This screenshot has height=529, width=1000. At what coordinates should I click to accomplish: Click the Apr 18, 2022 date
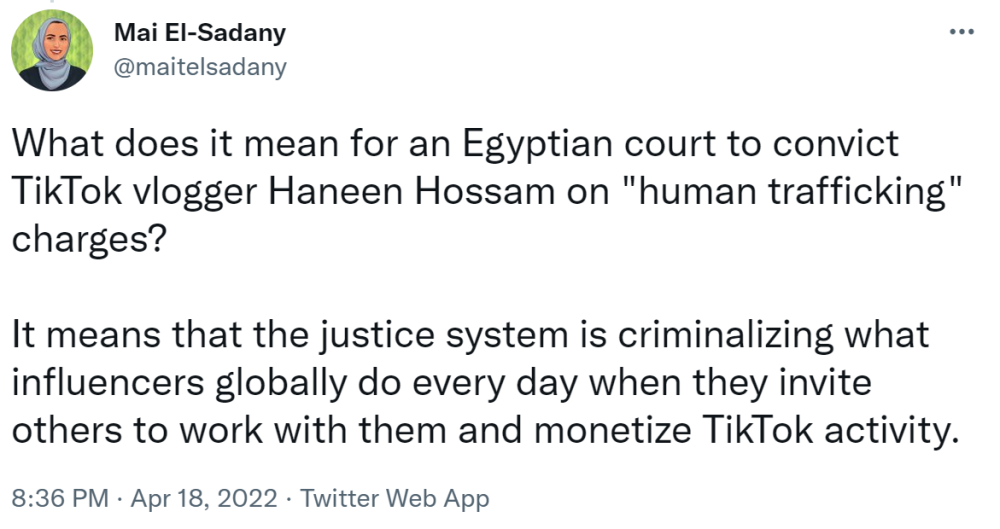pyautogui.click(x=204, y=498)
